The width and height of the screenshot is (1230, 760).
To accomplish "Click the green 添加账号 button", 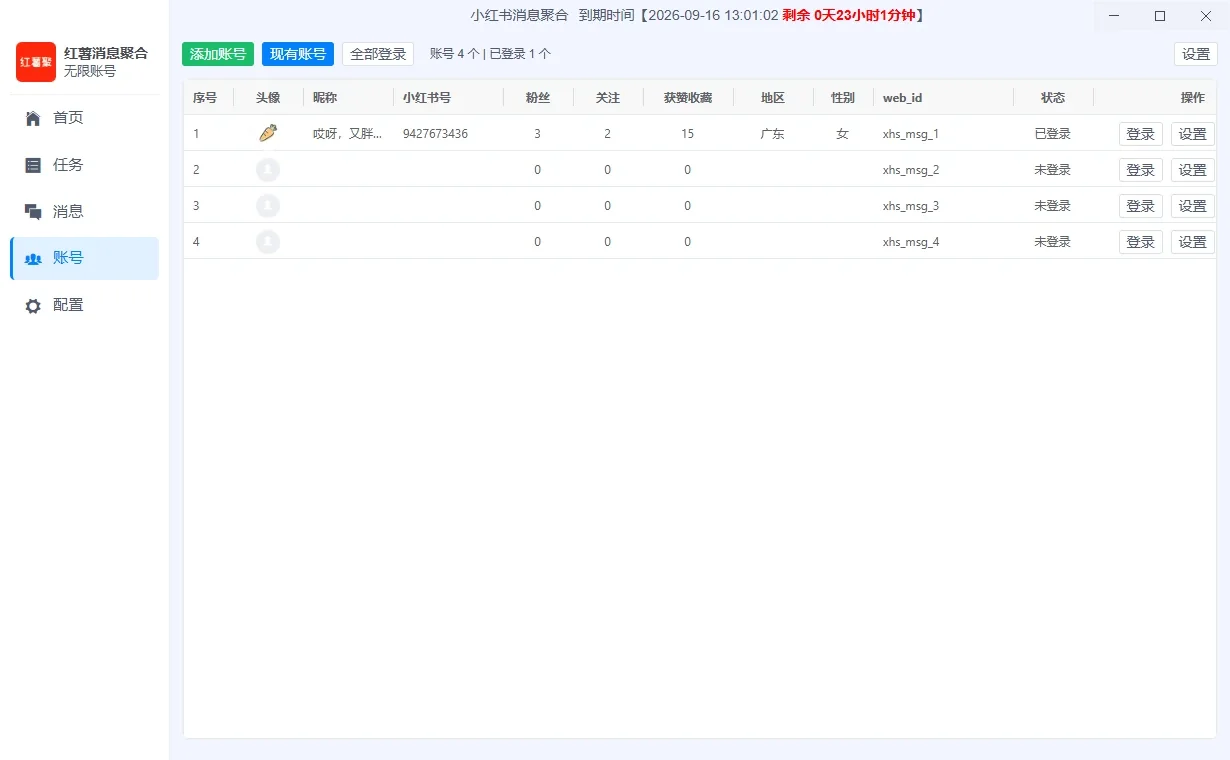I will pyautogui.click(x=218, y=54).
